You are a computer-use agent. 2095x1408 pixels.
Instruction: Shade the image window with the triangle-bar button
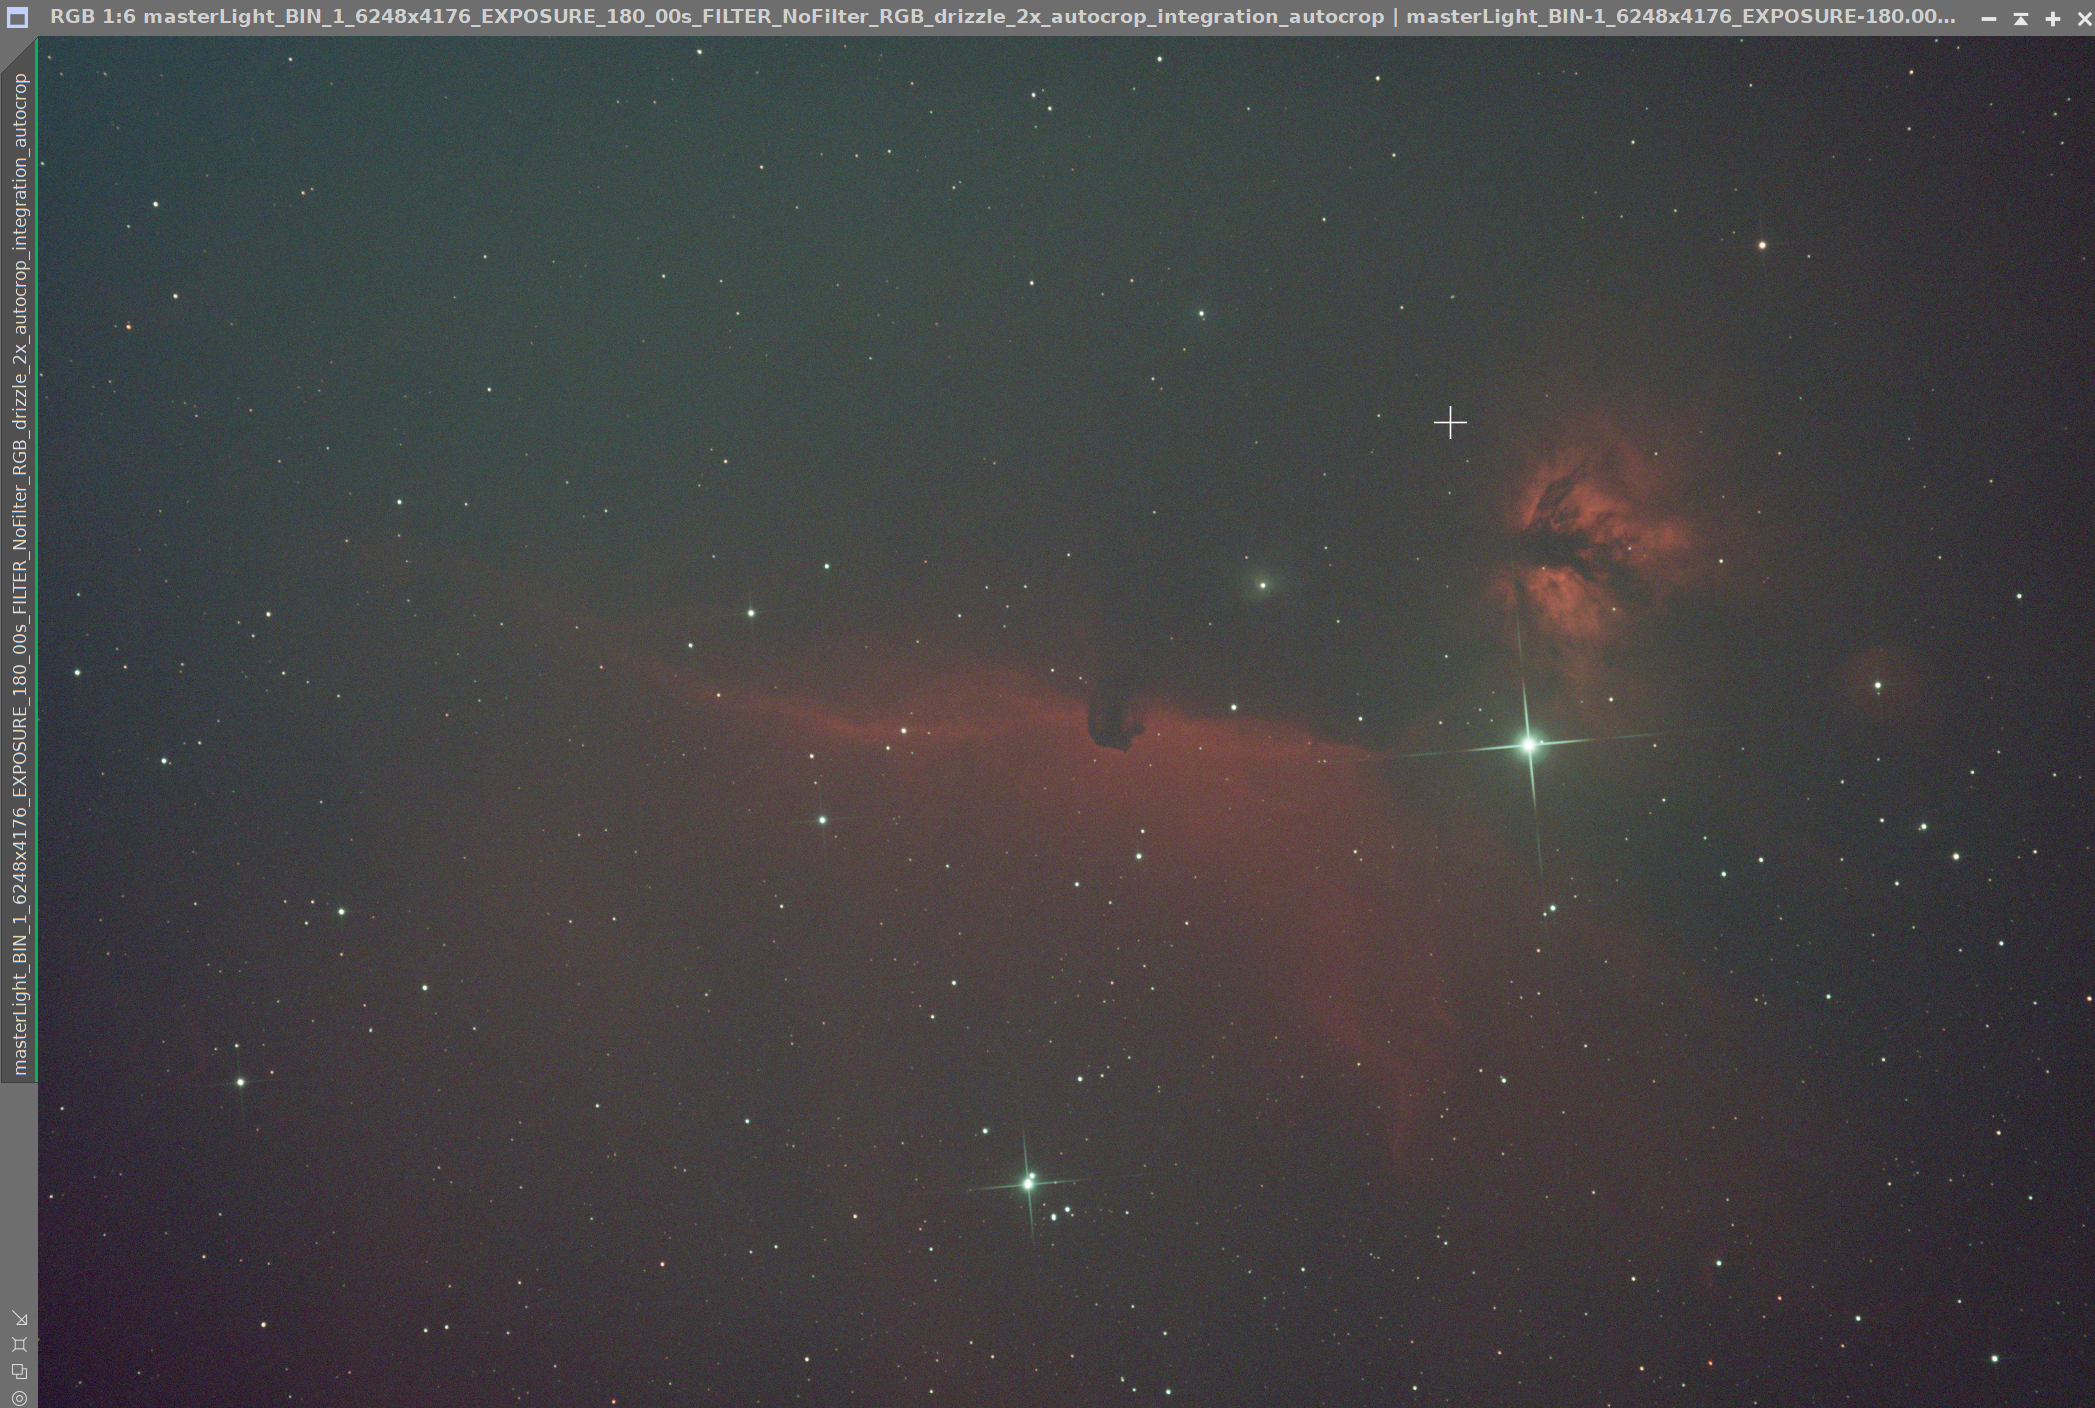pyautogui.click(x=2021, y=18)
